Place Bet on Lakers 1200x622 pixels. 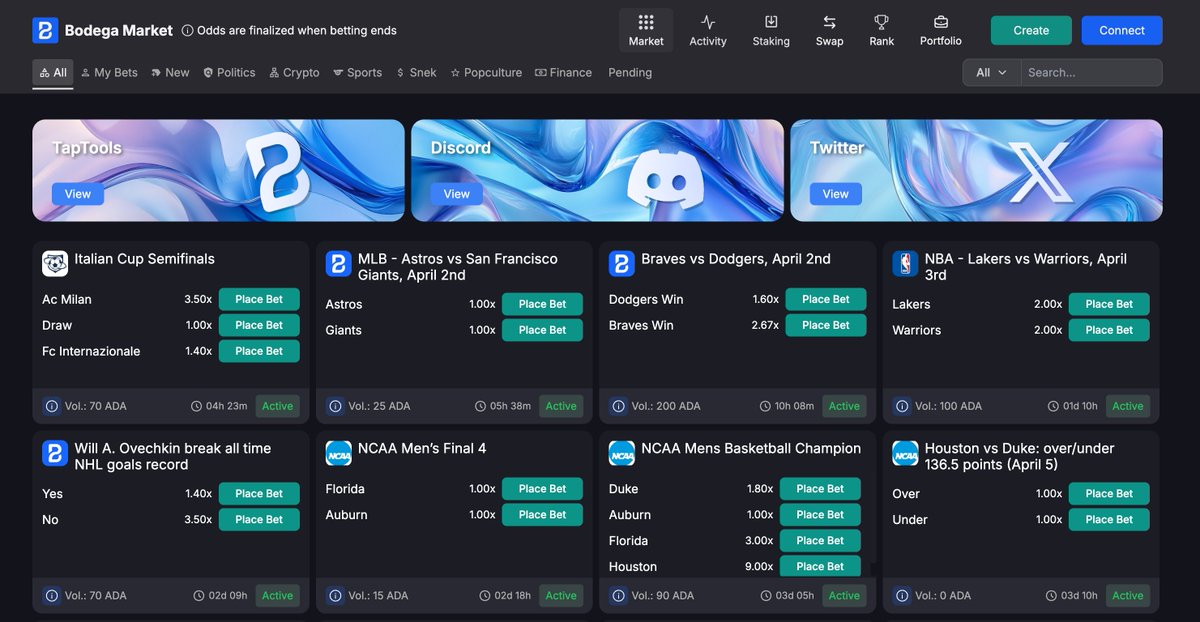click(1110, 304)
